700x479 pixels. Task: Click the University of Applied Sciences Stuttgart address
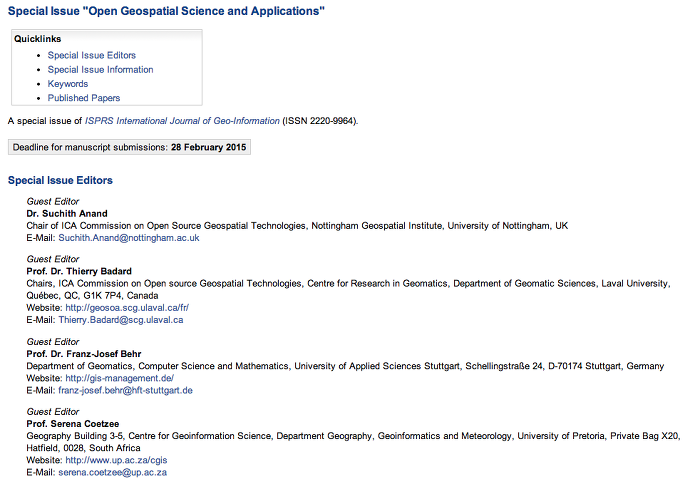coord(345,366)
